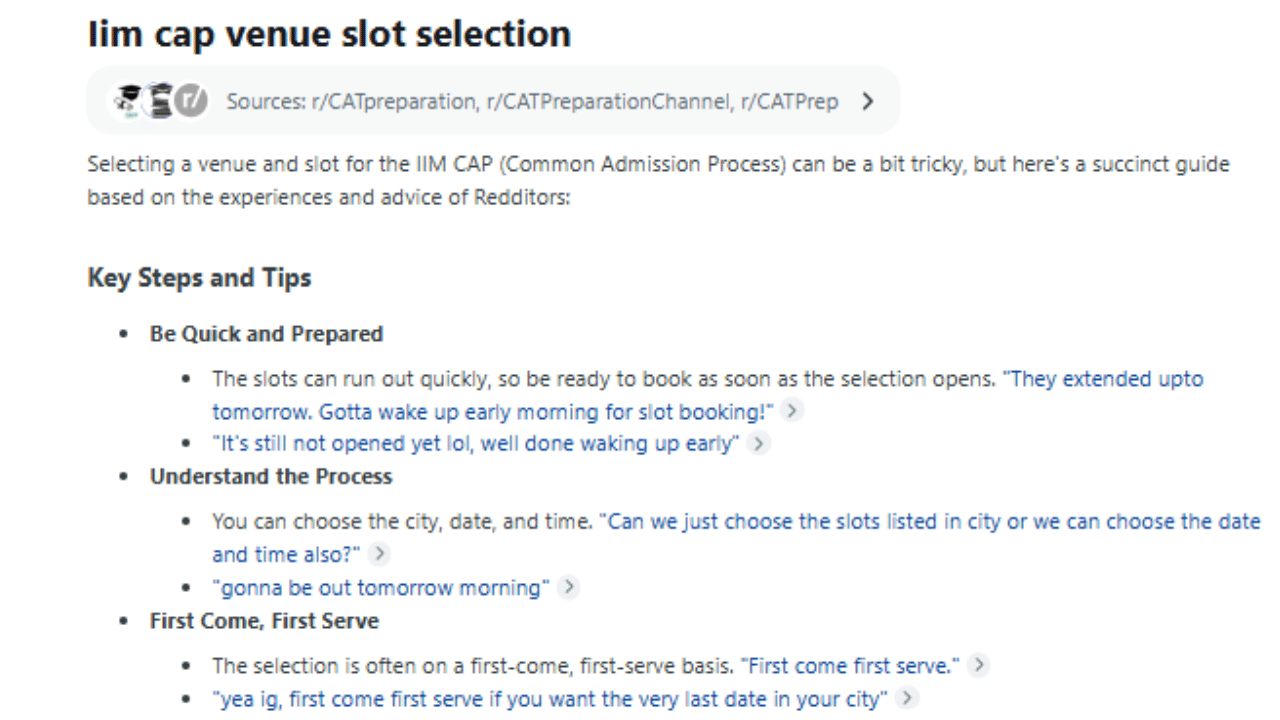
Task: Click the 'Iim cap venue slot selection' title
Action: [329, 33]
